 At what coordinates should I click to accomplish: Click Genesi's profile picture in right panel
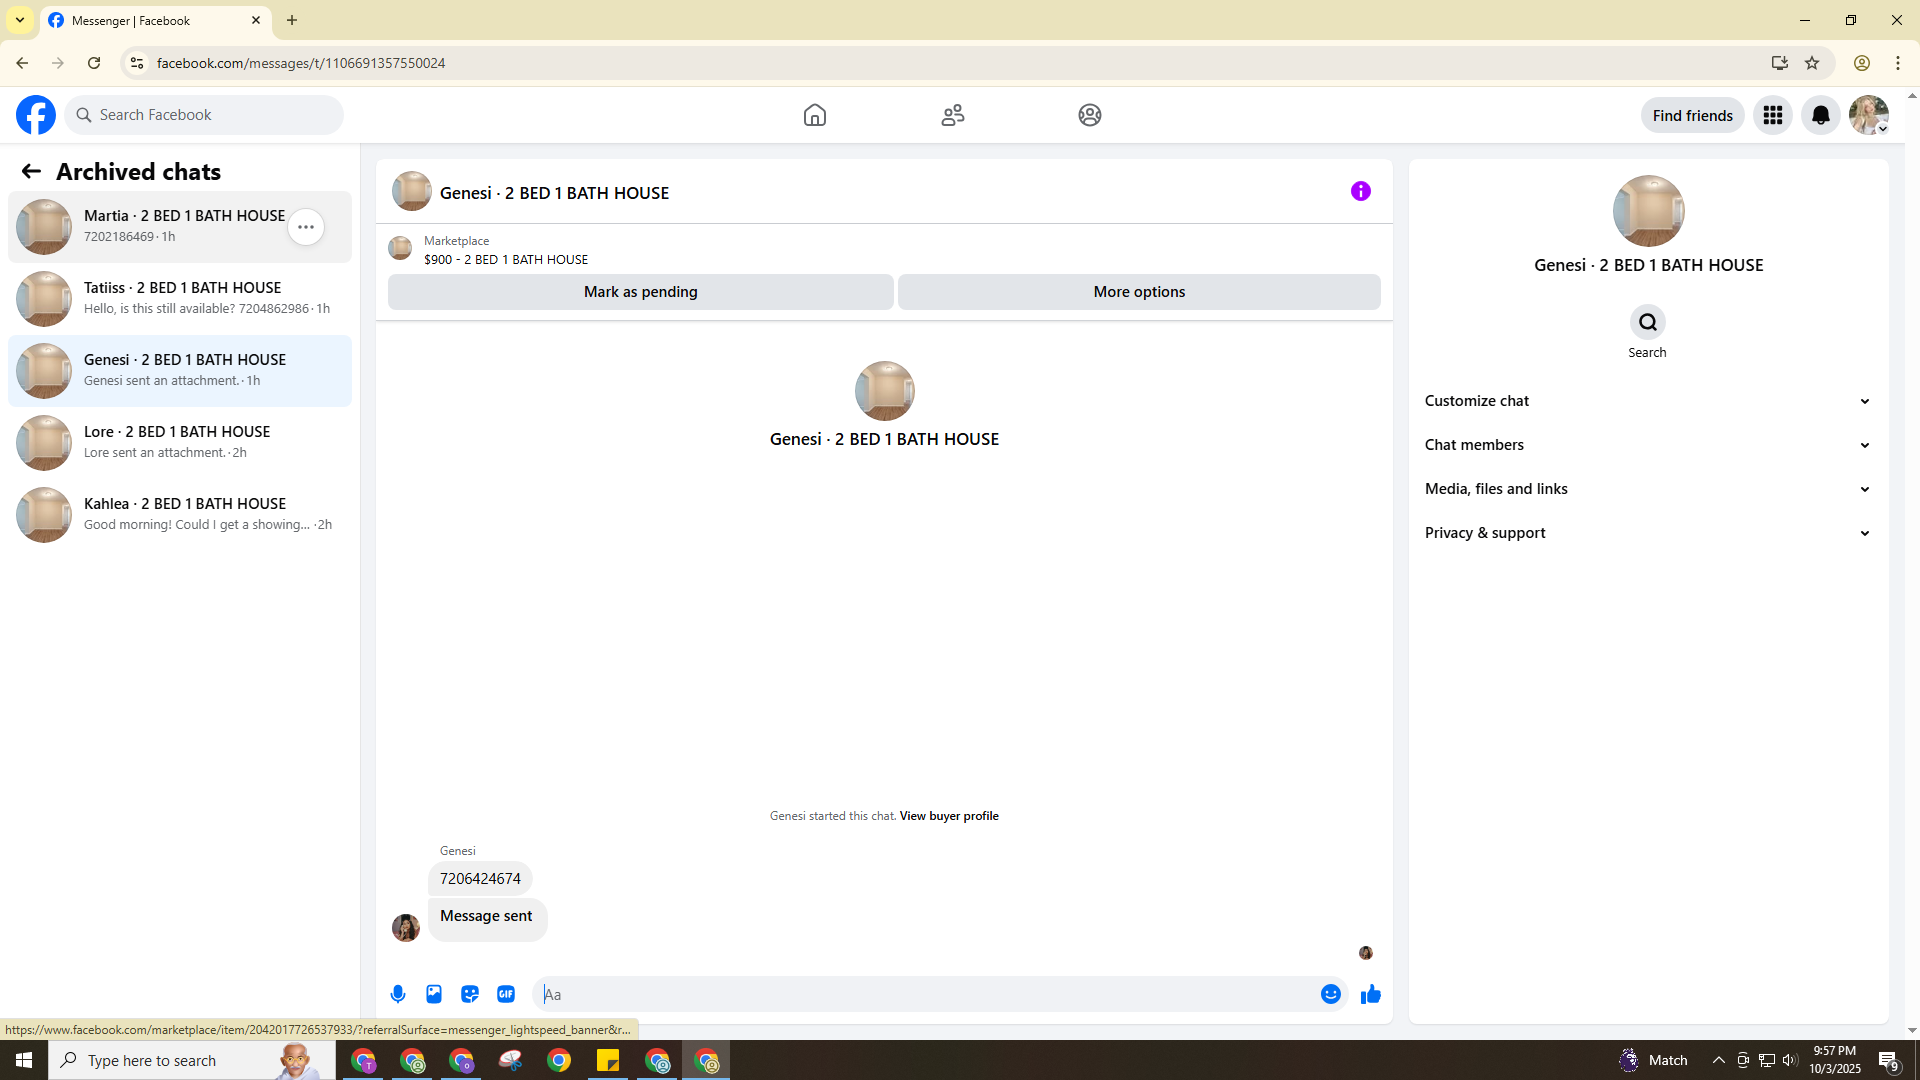coord(1648,211)
